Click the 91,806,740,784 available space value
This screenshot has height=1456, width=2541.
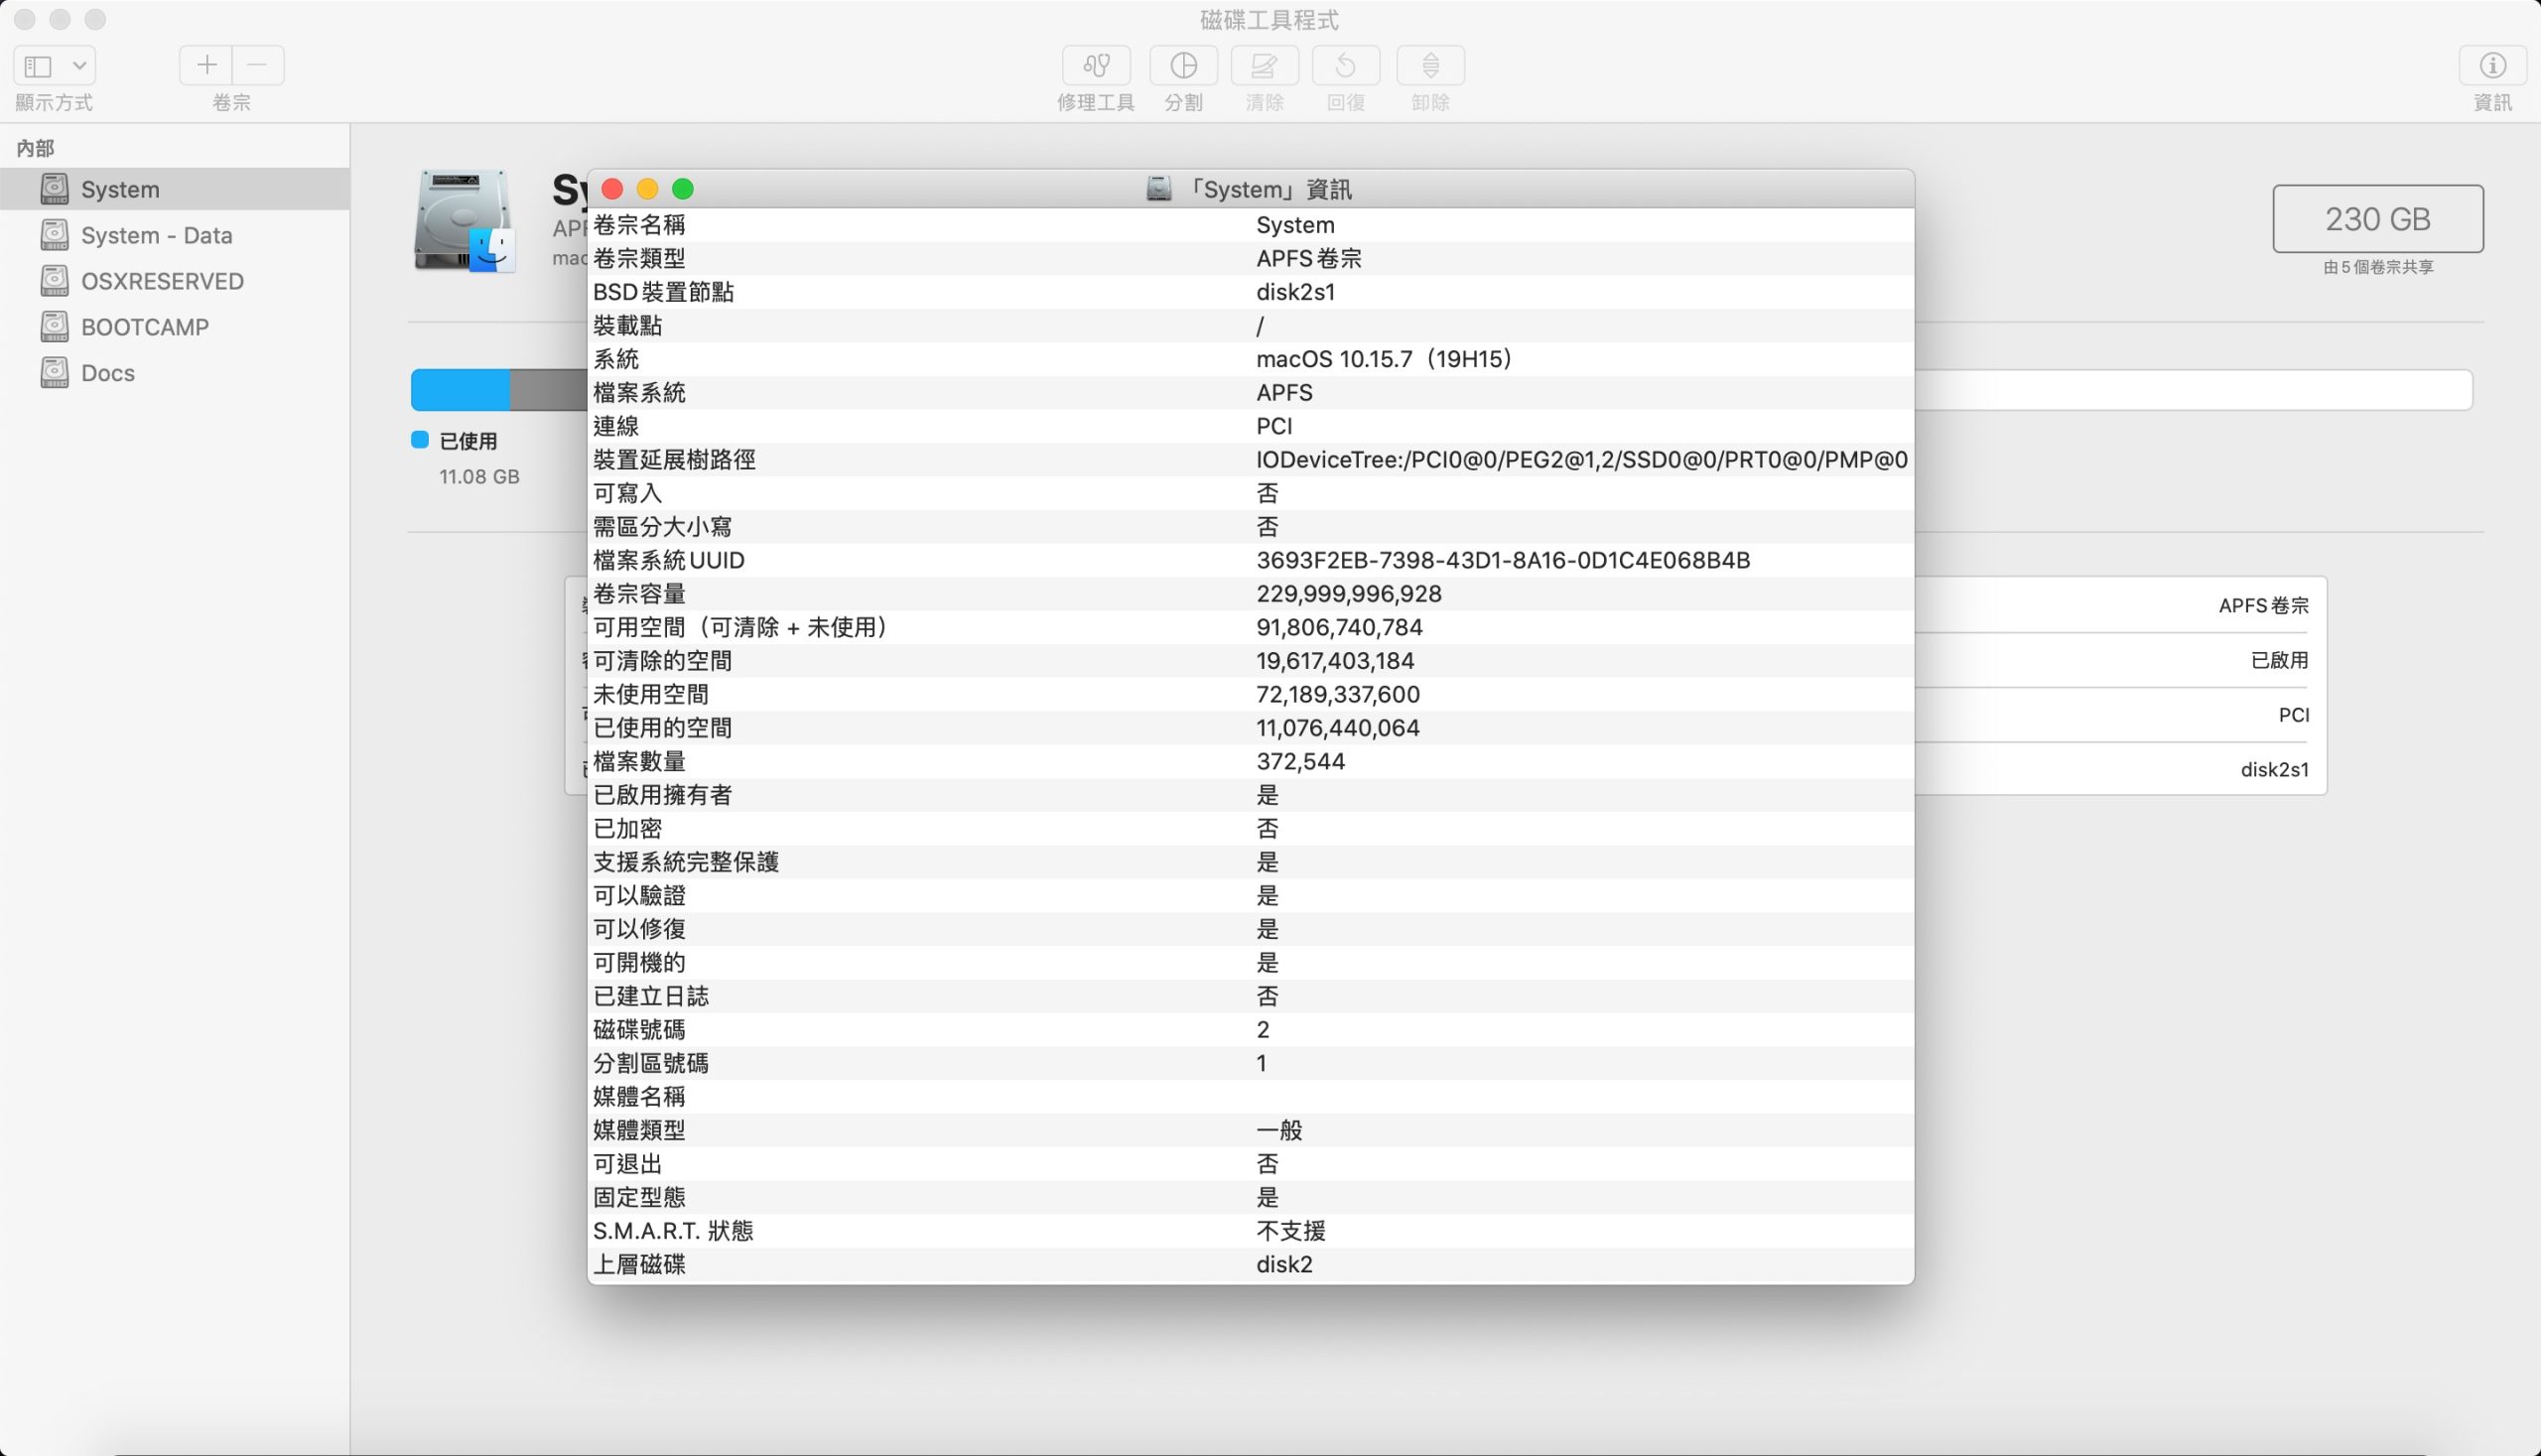pyautogui.click(x=1339, y=627)
